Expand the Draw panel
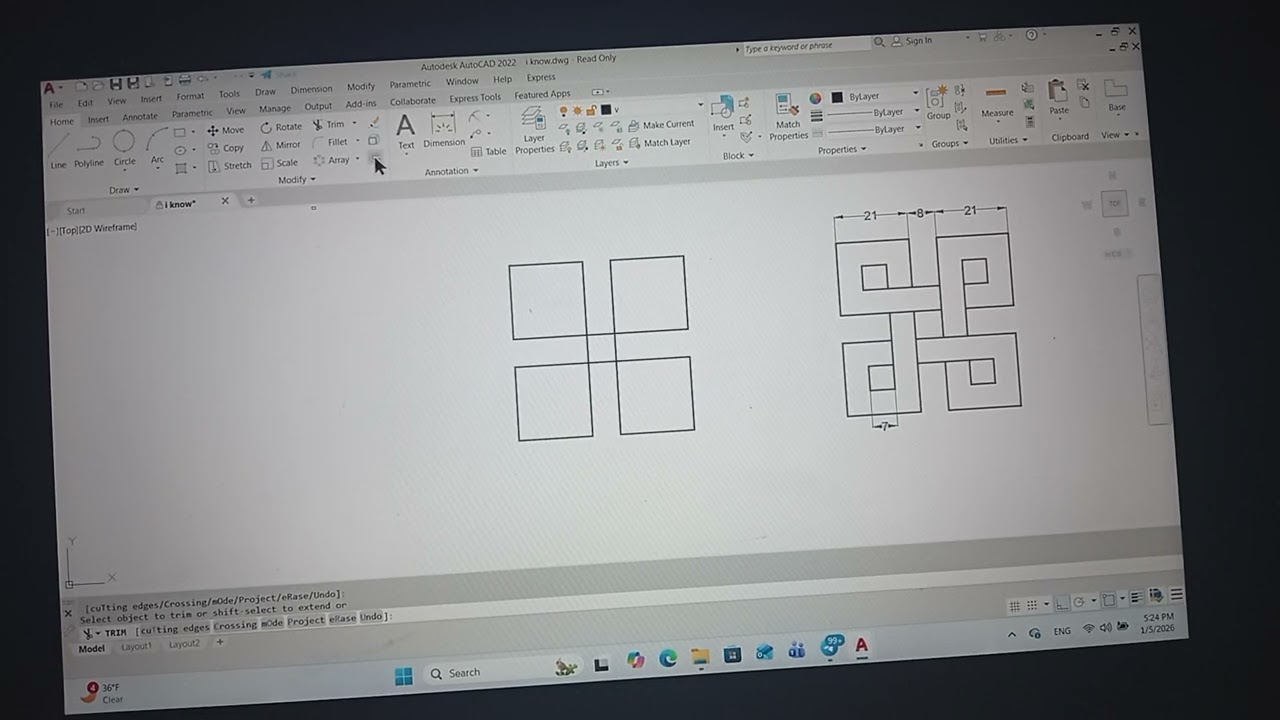The width and height of the screenshot is (1280, 720). [x=124, y=190]
